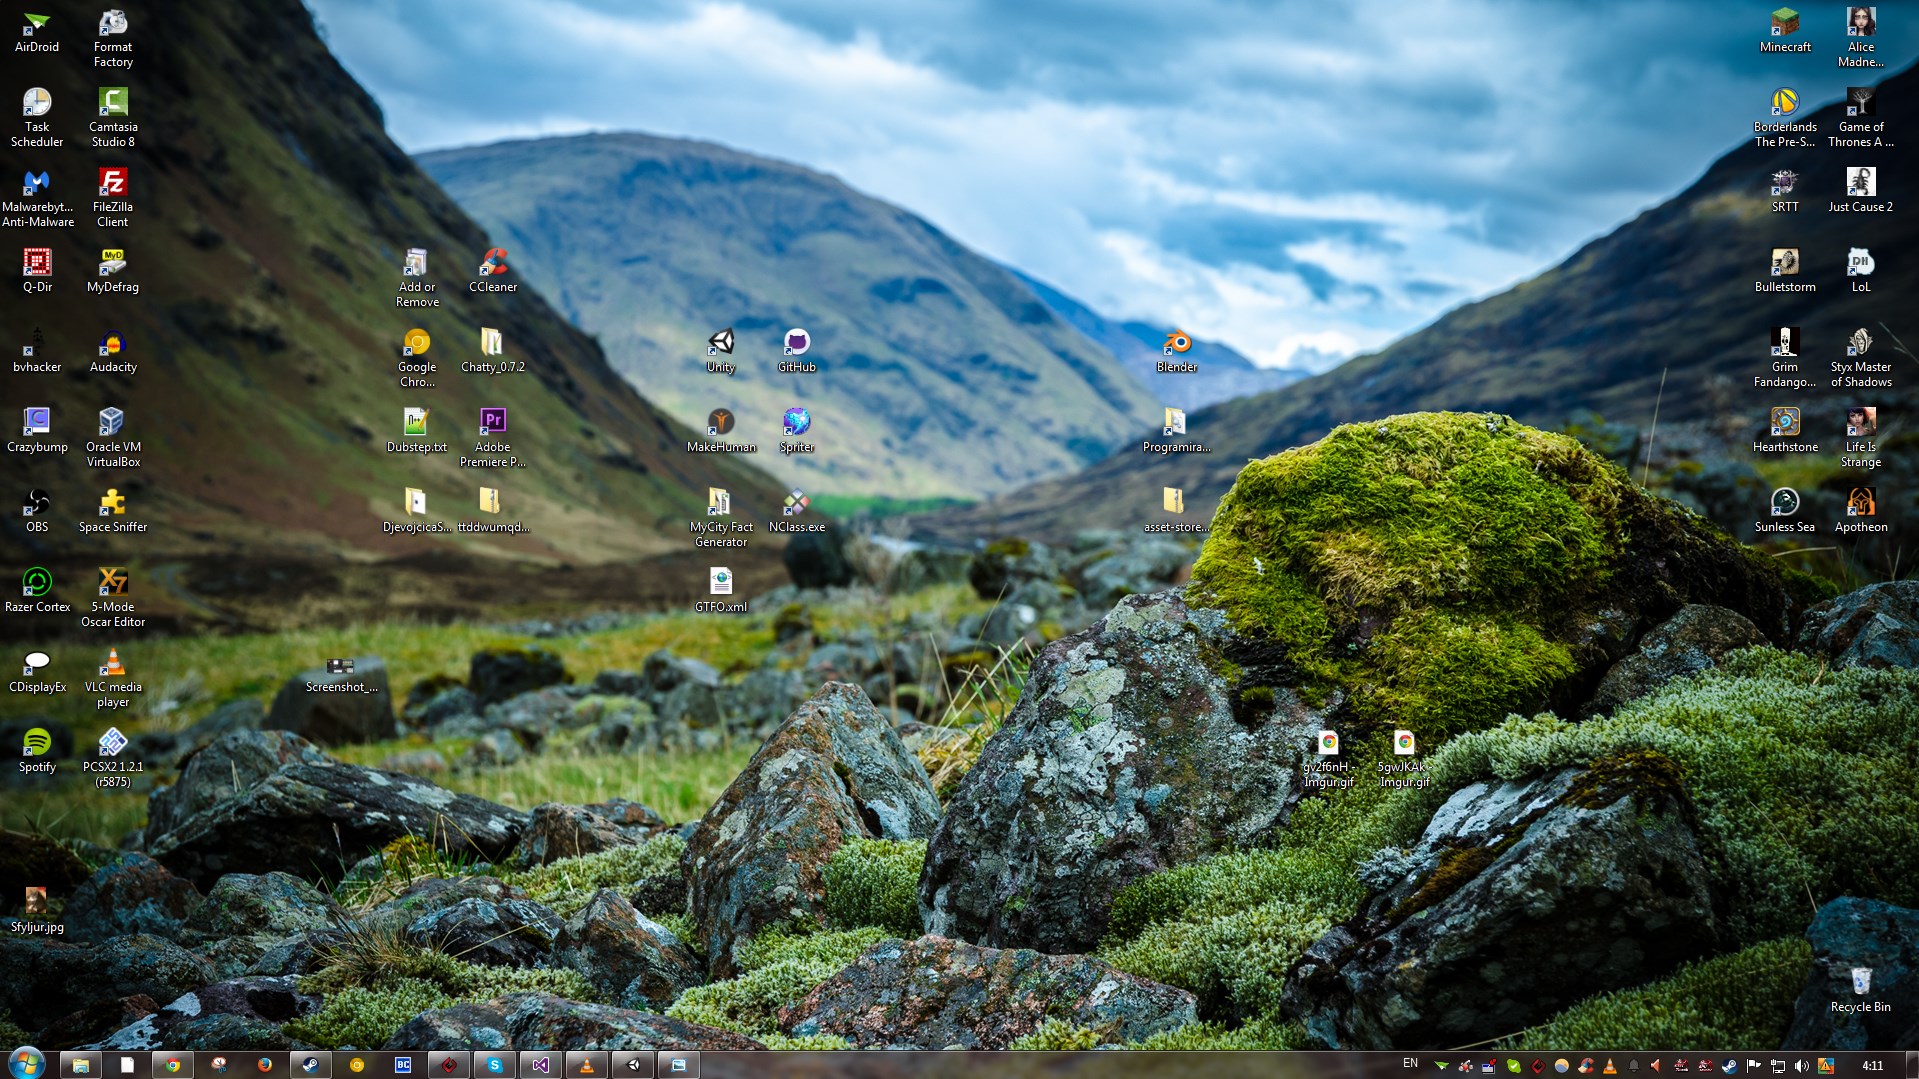
Task: Launch Adobe Premiere Pro shortcut
Action: (x=493, y=438)
